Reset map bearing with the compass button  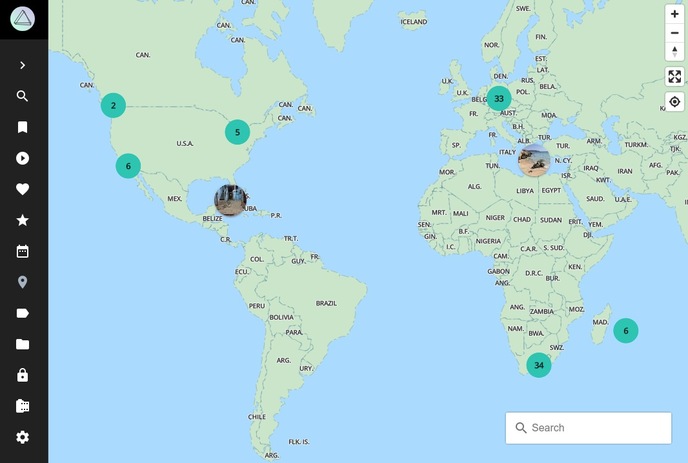coord(675,52)
